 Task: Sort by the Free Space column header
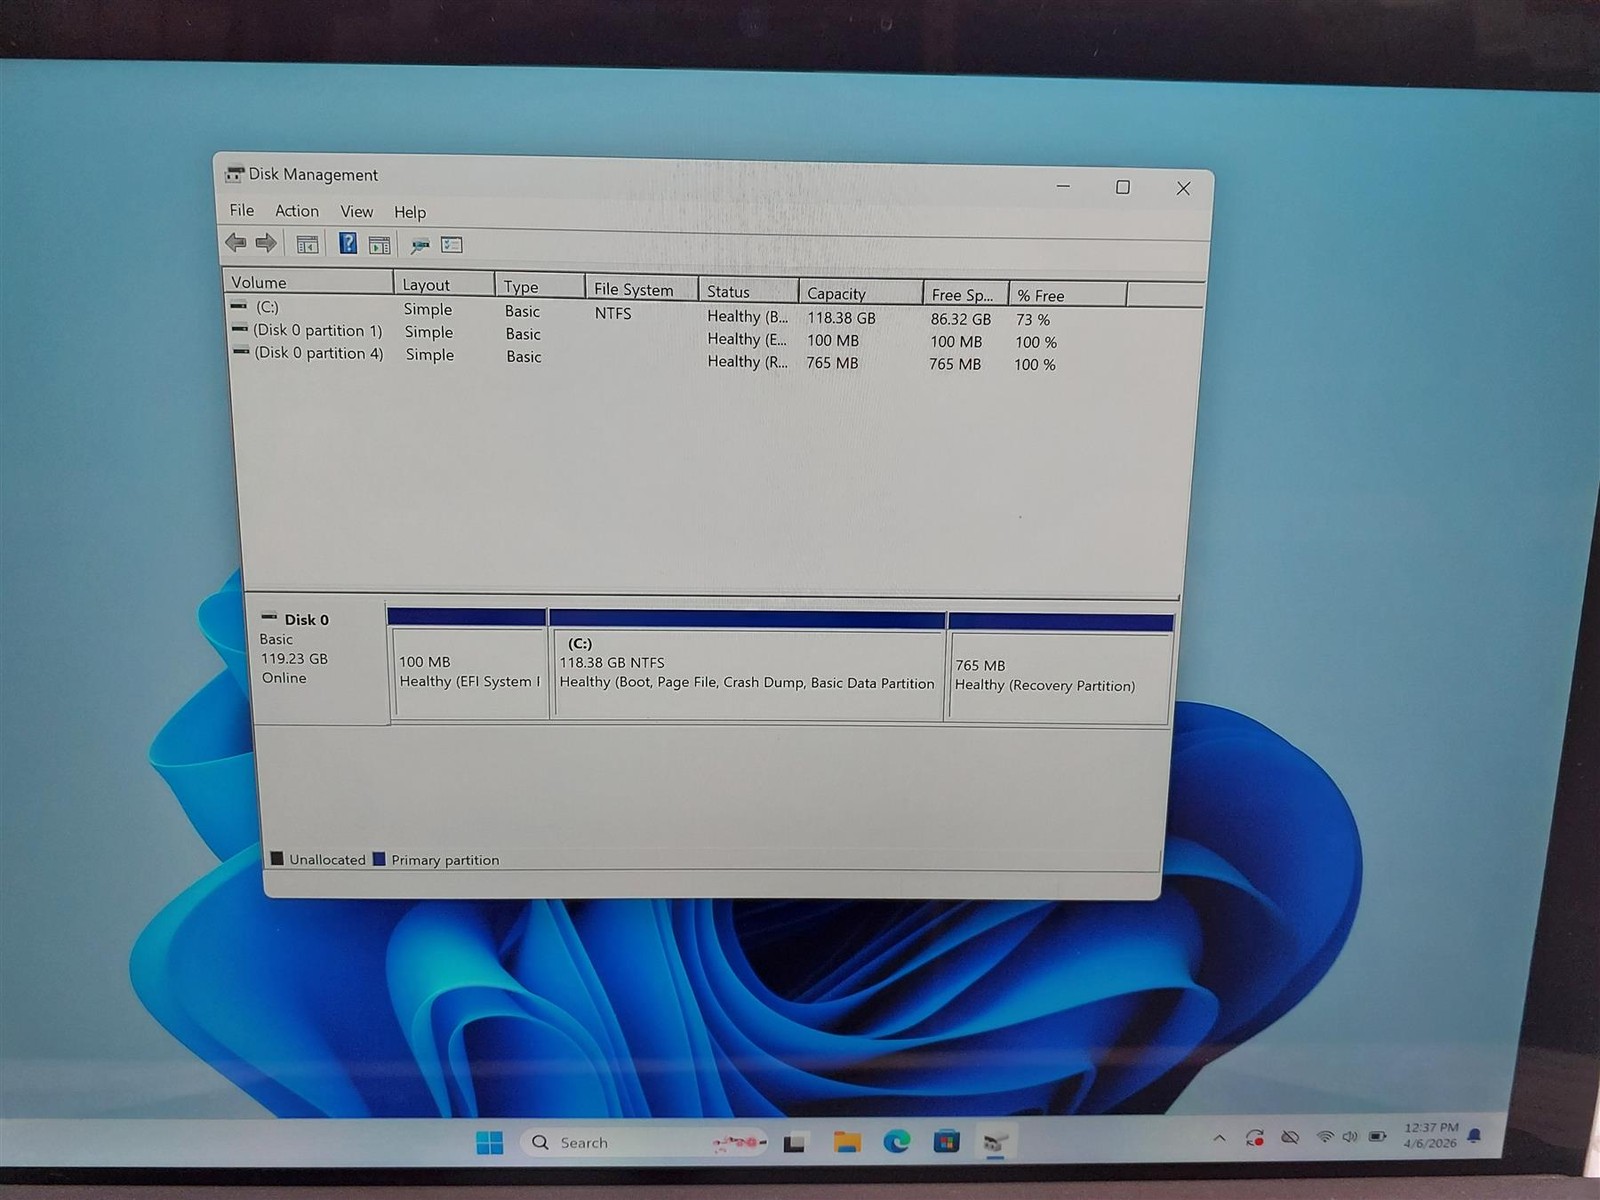pyautogui.click(x=966, y=294)
